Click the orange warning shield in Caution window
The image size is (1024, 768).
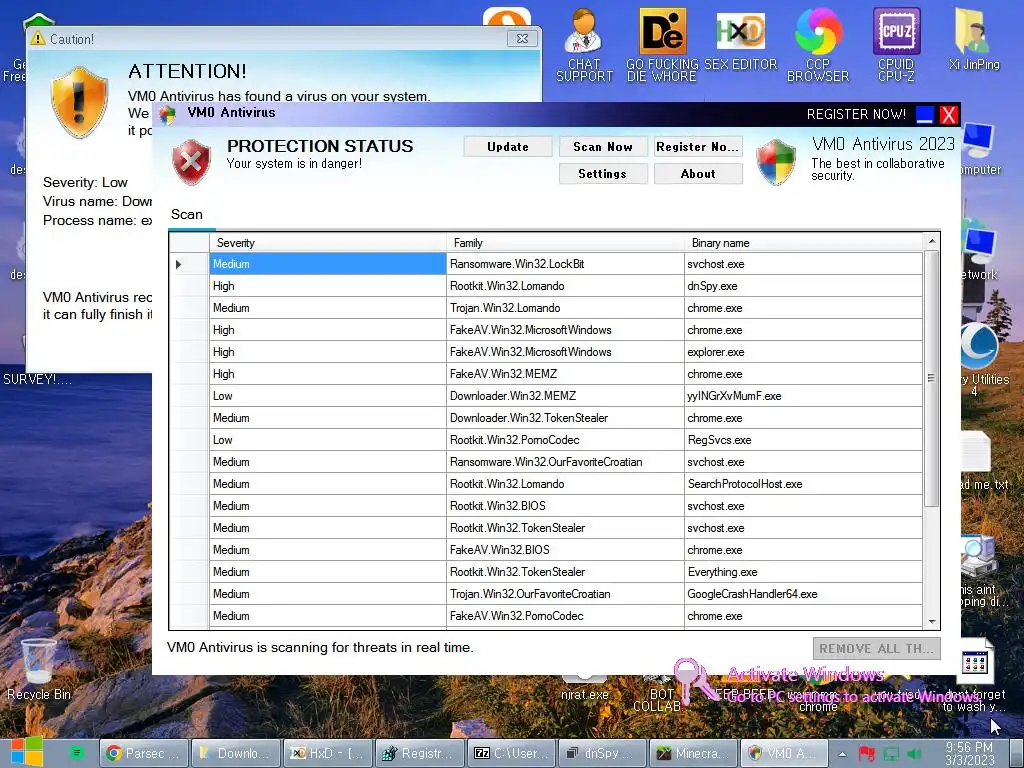(x=79, y=102)
